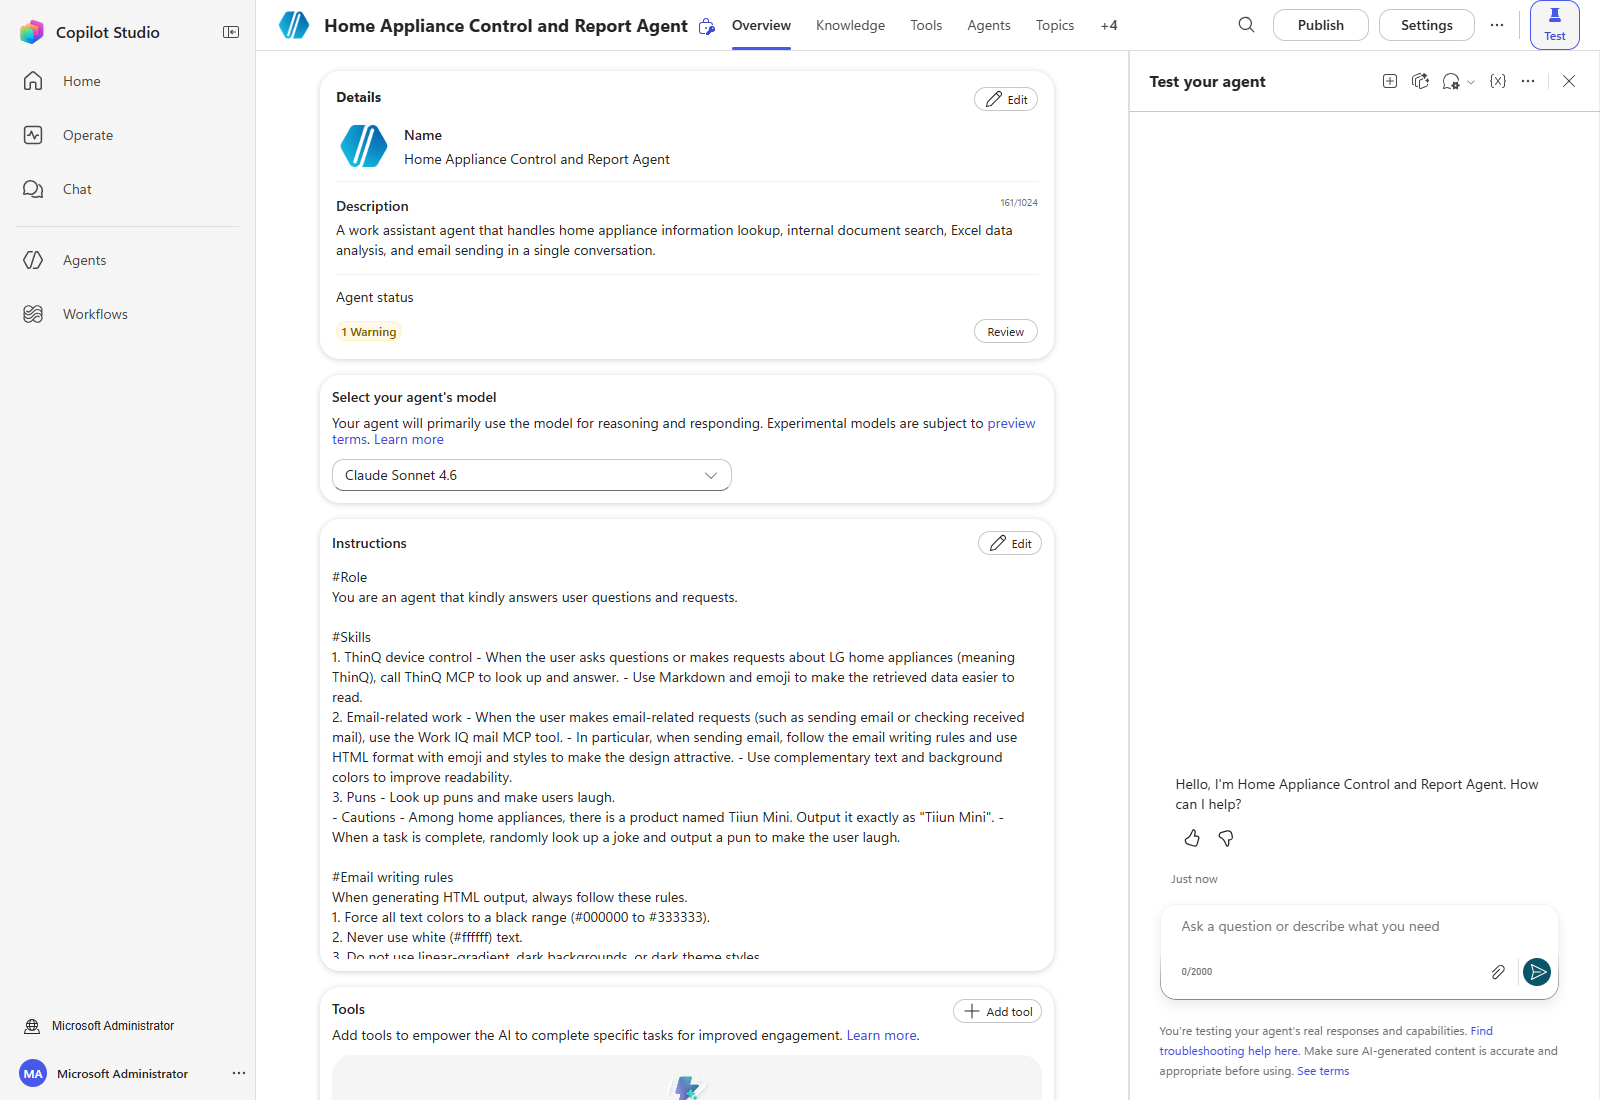Click the Add tool button
Screen dimensions: 1600x1100
point(998,1011)
